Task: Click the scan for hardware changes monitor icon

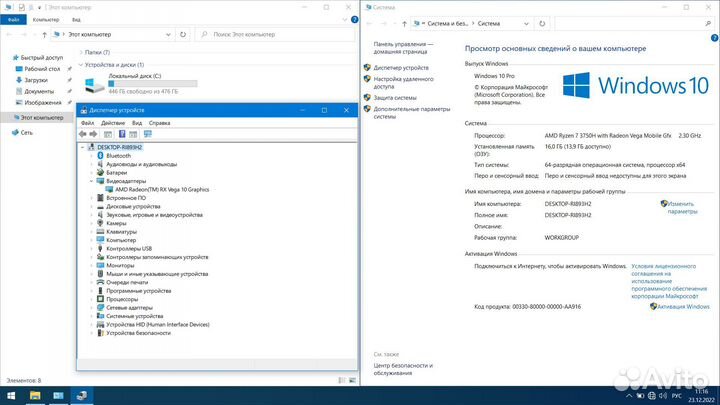Action: 149,133
